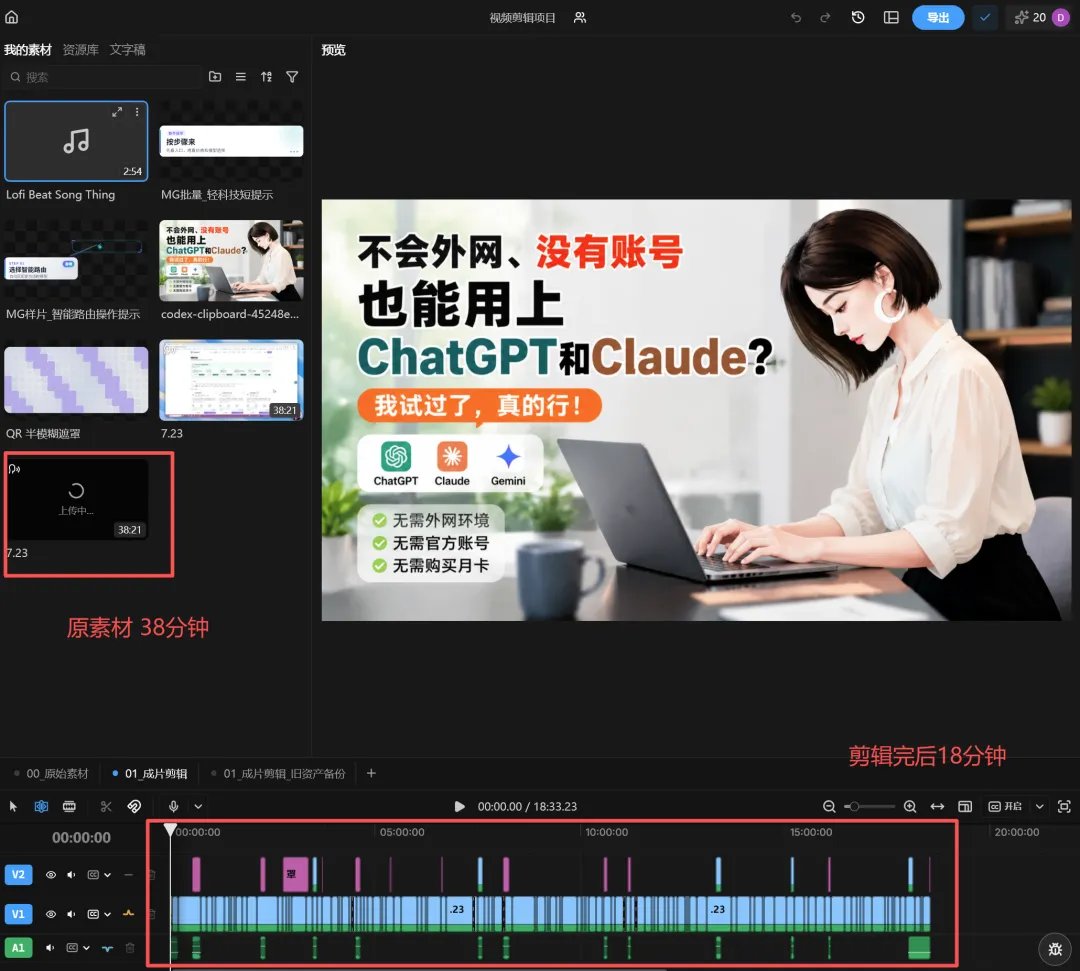The height and width of the screenshot is (971, 1080).
Task: Focus the 搜索 media search field
Action: coord(103,77)
